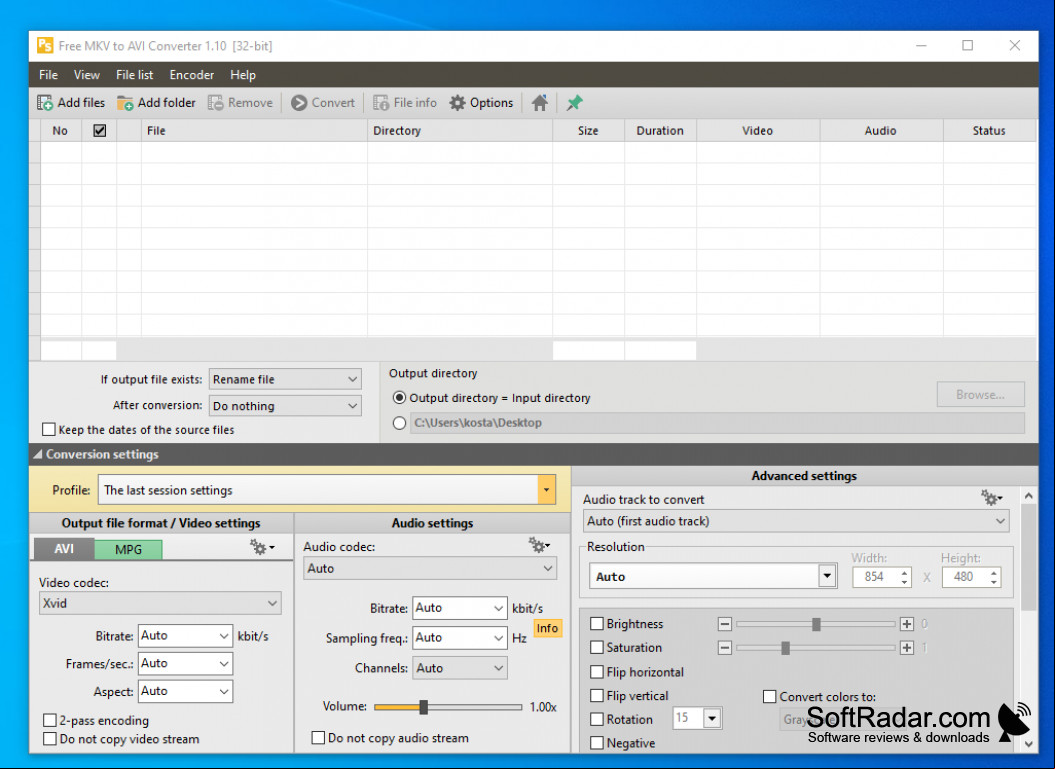
Task: Click the Browse... button
Action: (x=980, y=395)
